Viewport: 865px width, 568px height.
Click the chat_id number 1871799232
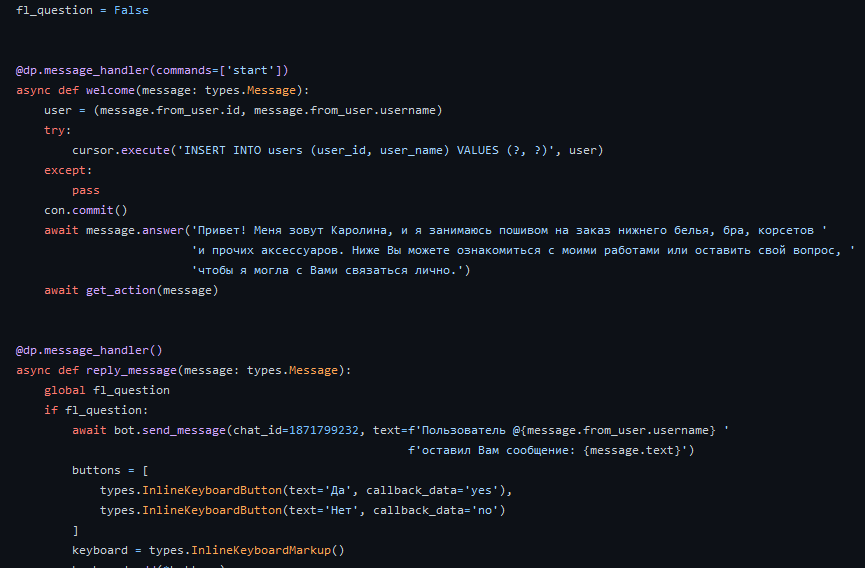(x=323, y=430)
